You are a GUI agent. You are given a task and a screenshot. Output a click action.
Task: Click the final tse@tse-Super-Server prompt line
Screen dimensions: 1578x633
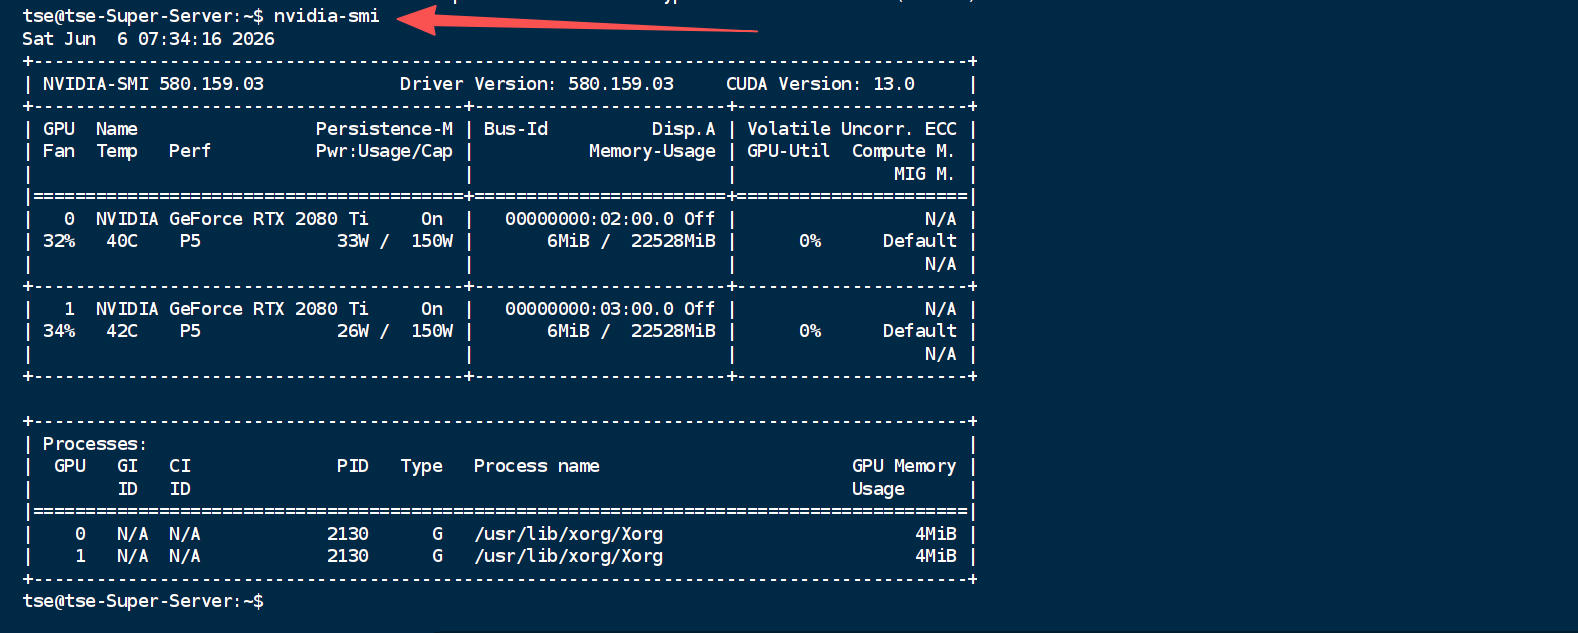pyautogui.click(x=143, y=601)
